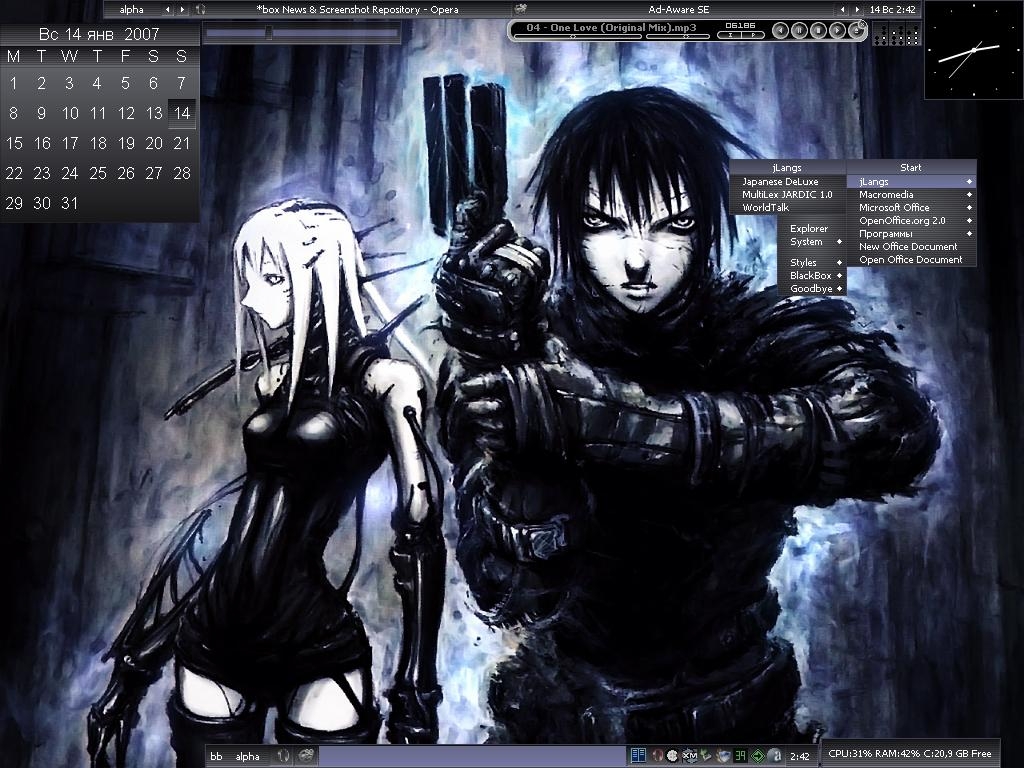The height and width of the screenshot is (768, 1024).
Task: Switch to Ad-Aware SE task
Action: click(679, 10)
